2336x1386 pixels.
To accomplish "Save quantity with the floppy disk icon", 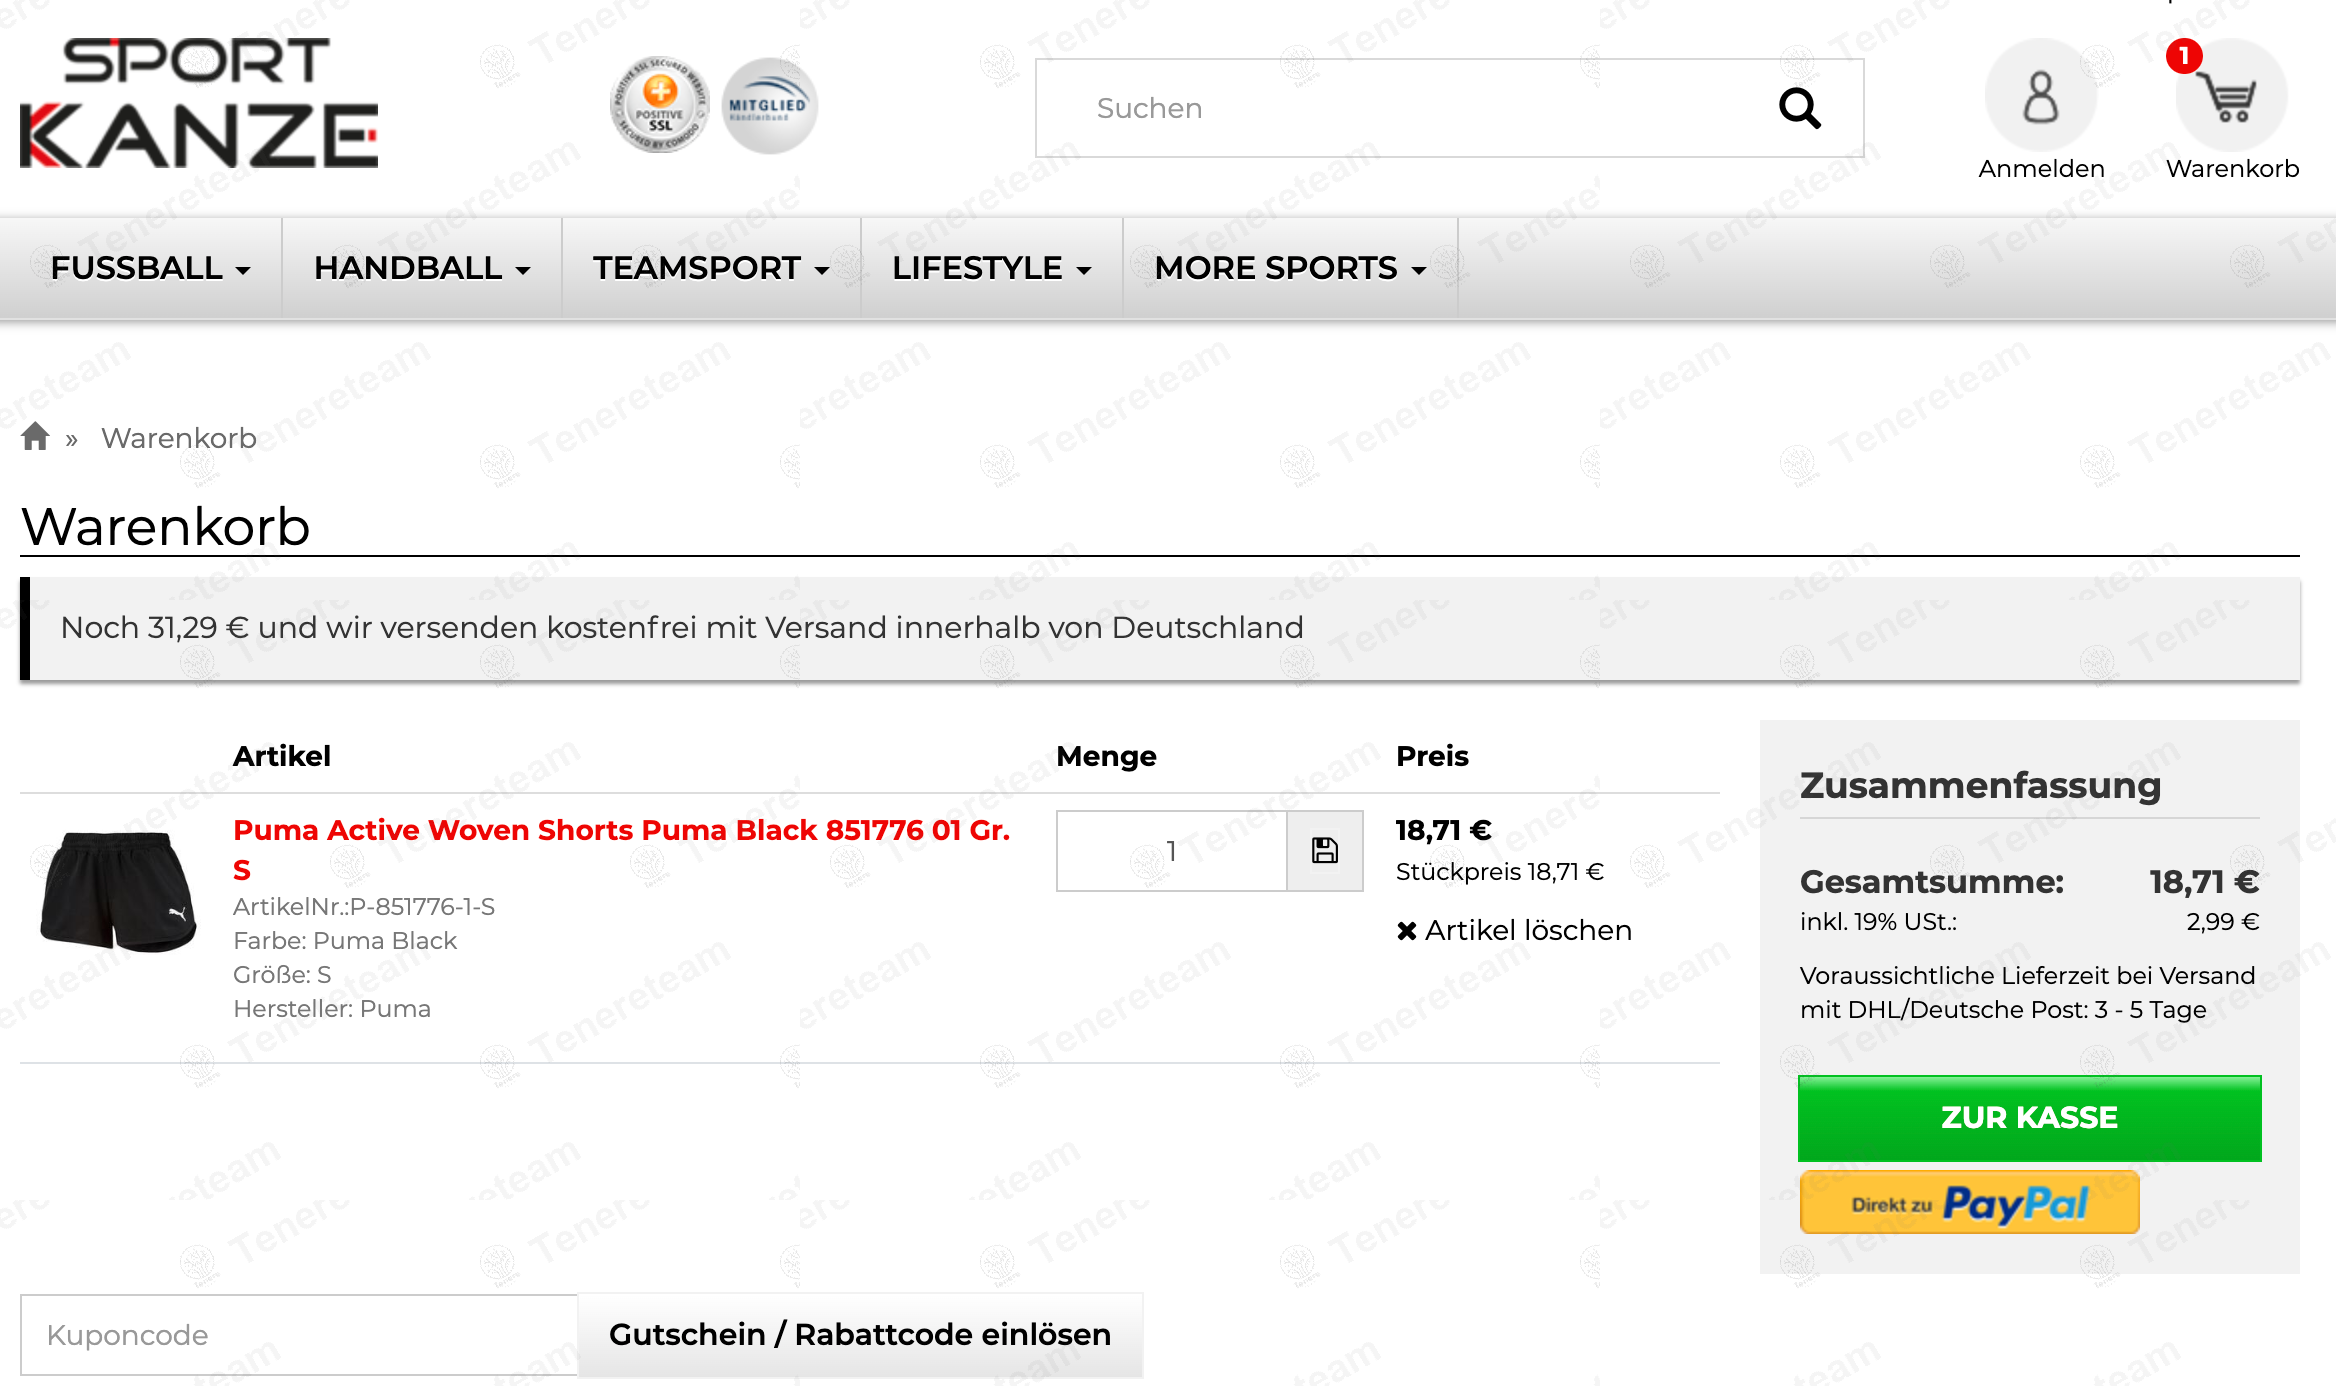I will click(1325, 851).
